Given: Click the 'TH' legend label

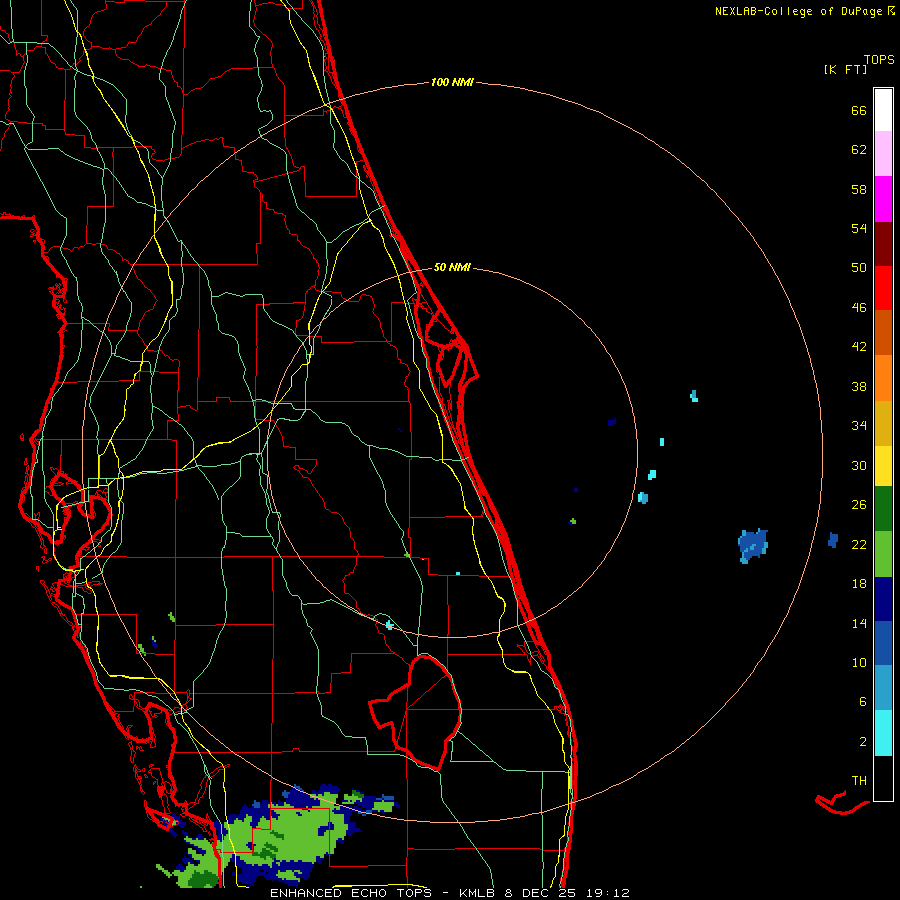Looking at the screenshot, I should [859, 781].
